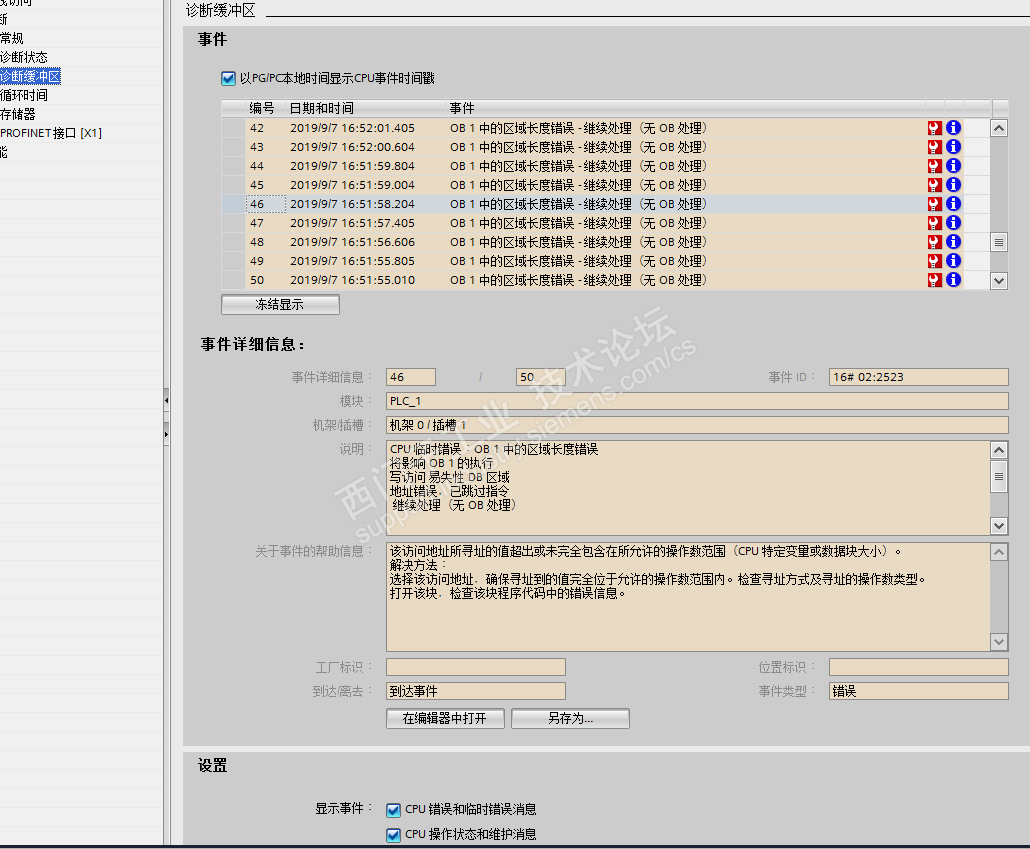Click blue info icon in row 43
1030x849 pixels.
pyautogui.click(x=953, y=147)
